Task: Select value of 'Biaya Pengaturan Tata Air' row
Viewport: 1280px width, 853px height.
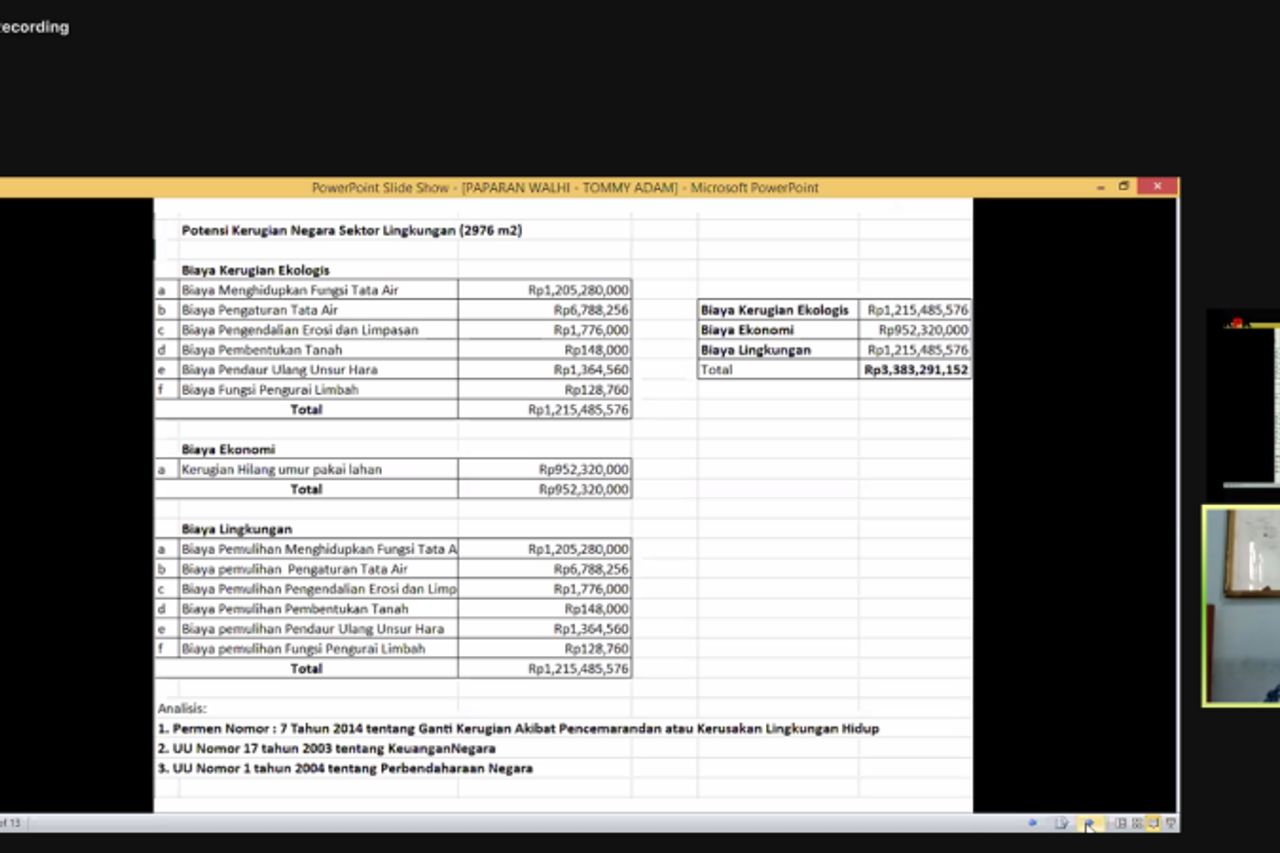Action: (x=545, y=310)
